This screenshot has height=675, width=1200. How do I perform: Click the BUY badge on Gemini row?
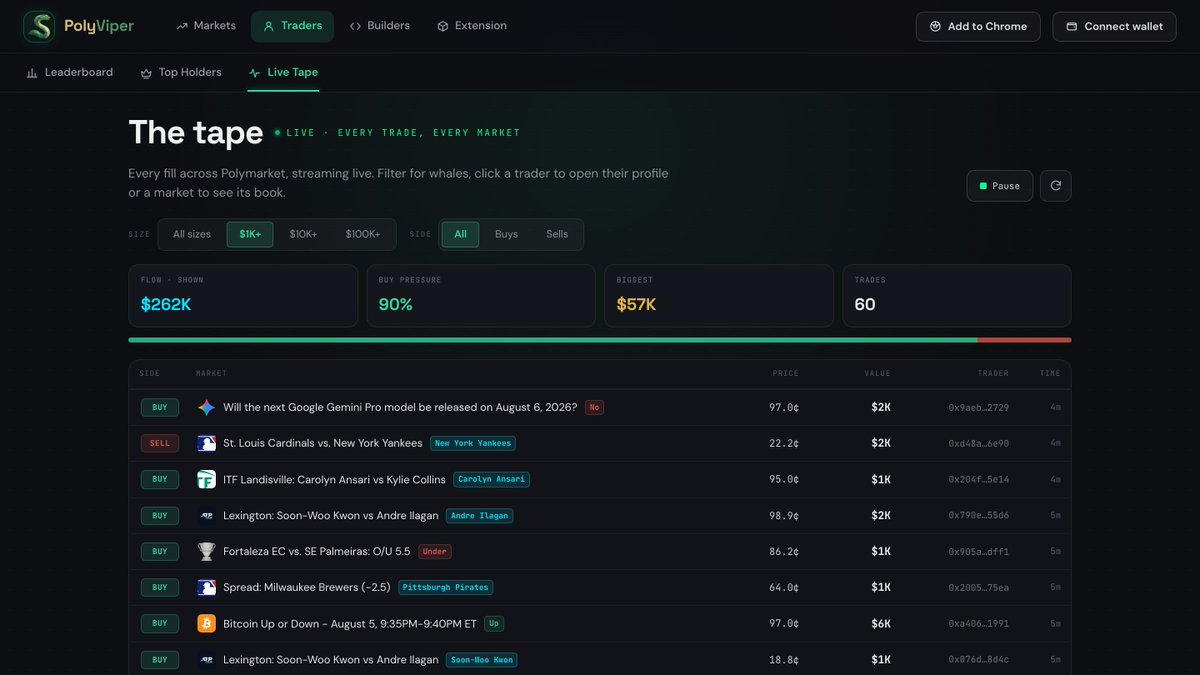(160, 408)
